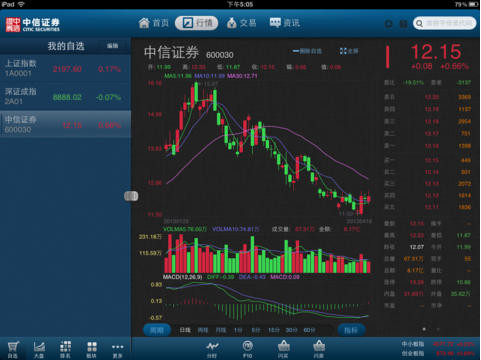The width and height of the screenshot is (481, 360).
Task: Click the volume bar chart
Action: click(x=267, y=253)
